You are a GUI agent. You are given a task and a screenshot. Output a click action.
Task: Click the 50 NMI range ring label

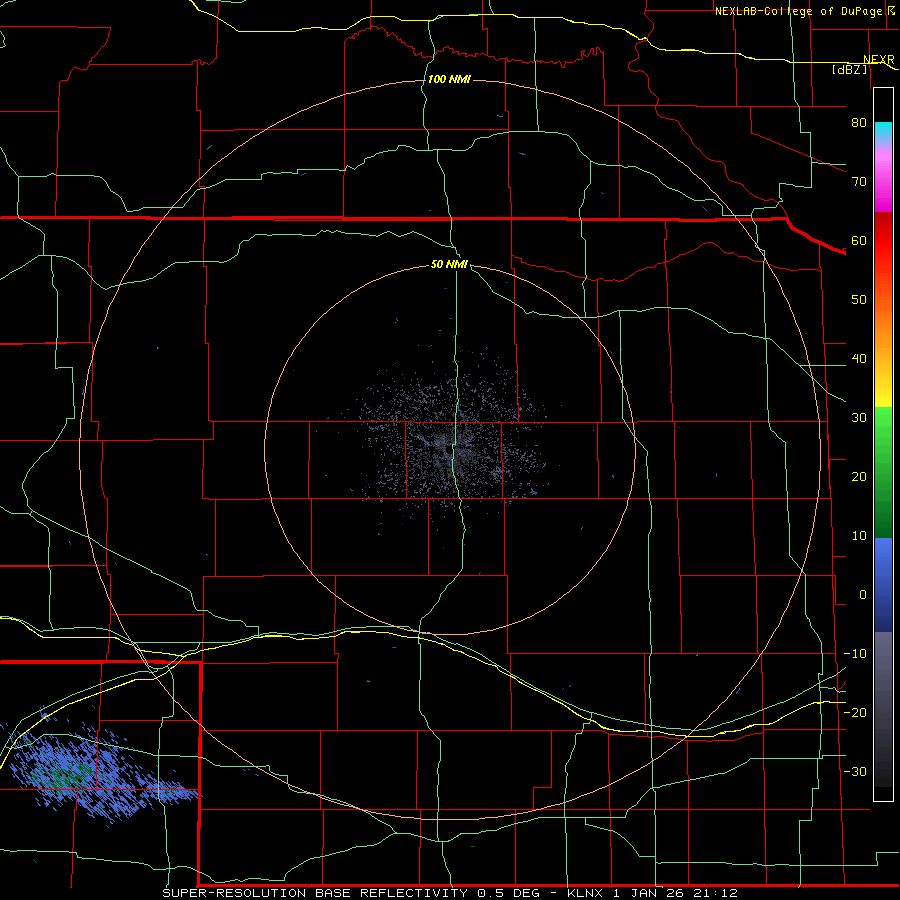pyautogui.click(x=449, y=264)
